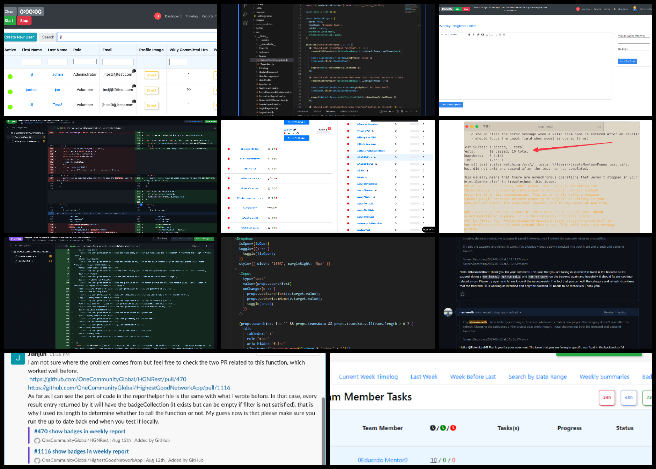656x469 pixels.
Task: Toggle active status dot of third user row
Action: [x=10, y=106]
